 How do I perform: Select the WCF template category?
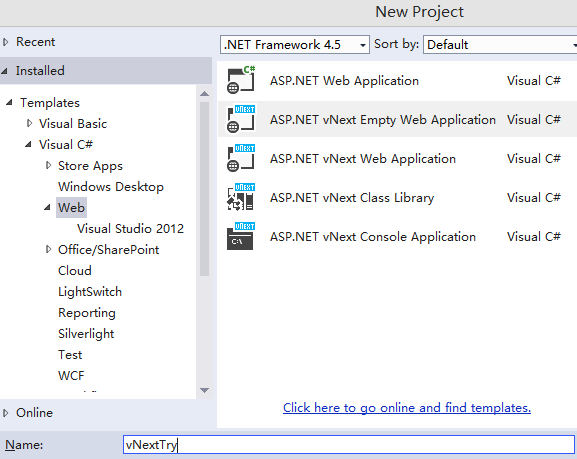pos(71,375)
